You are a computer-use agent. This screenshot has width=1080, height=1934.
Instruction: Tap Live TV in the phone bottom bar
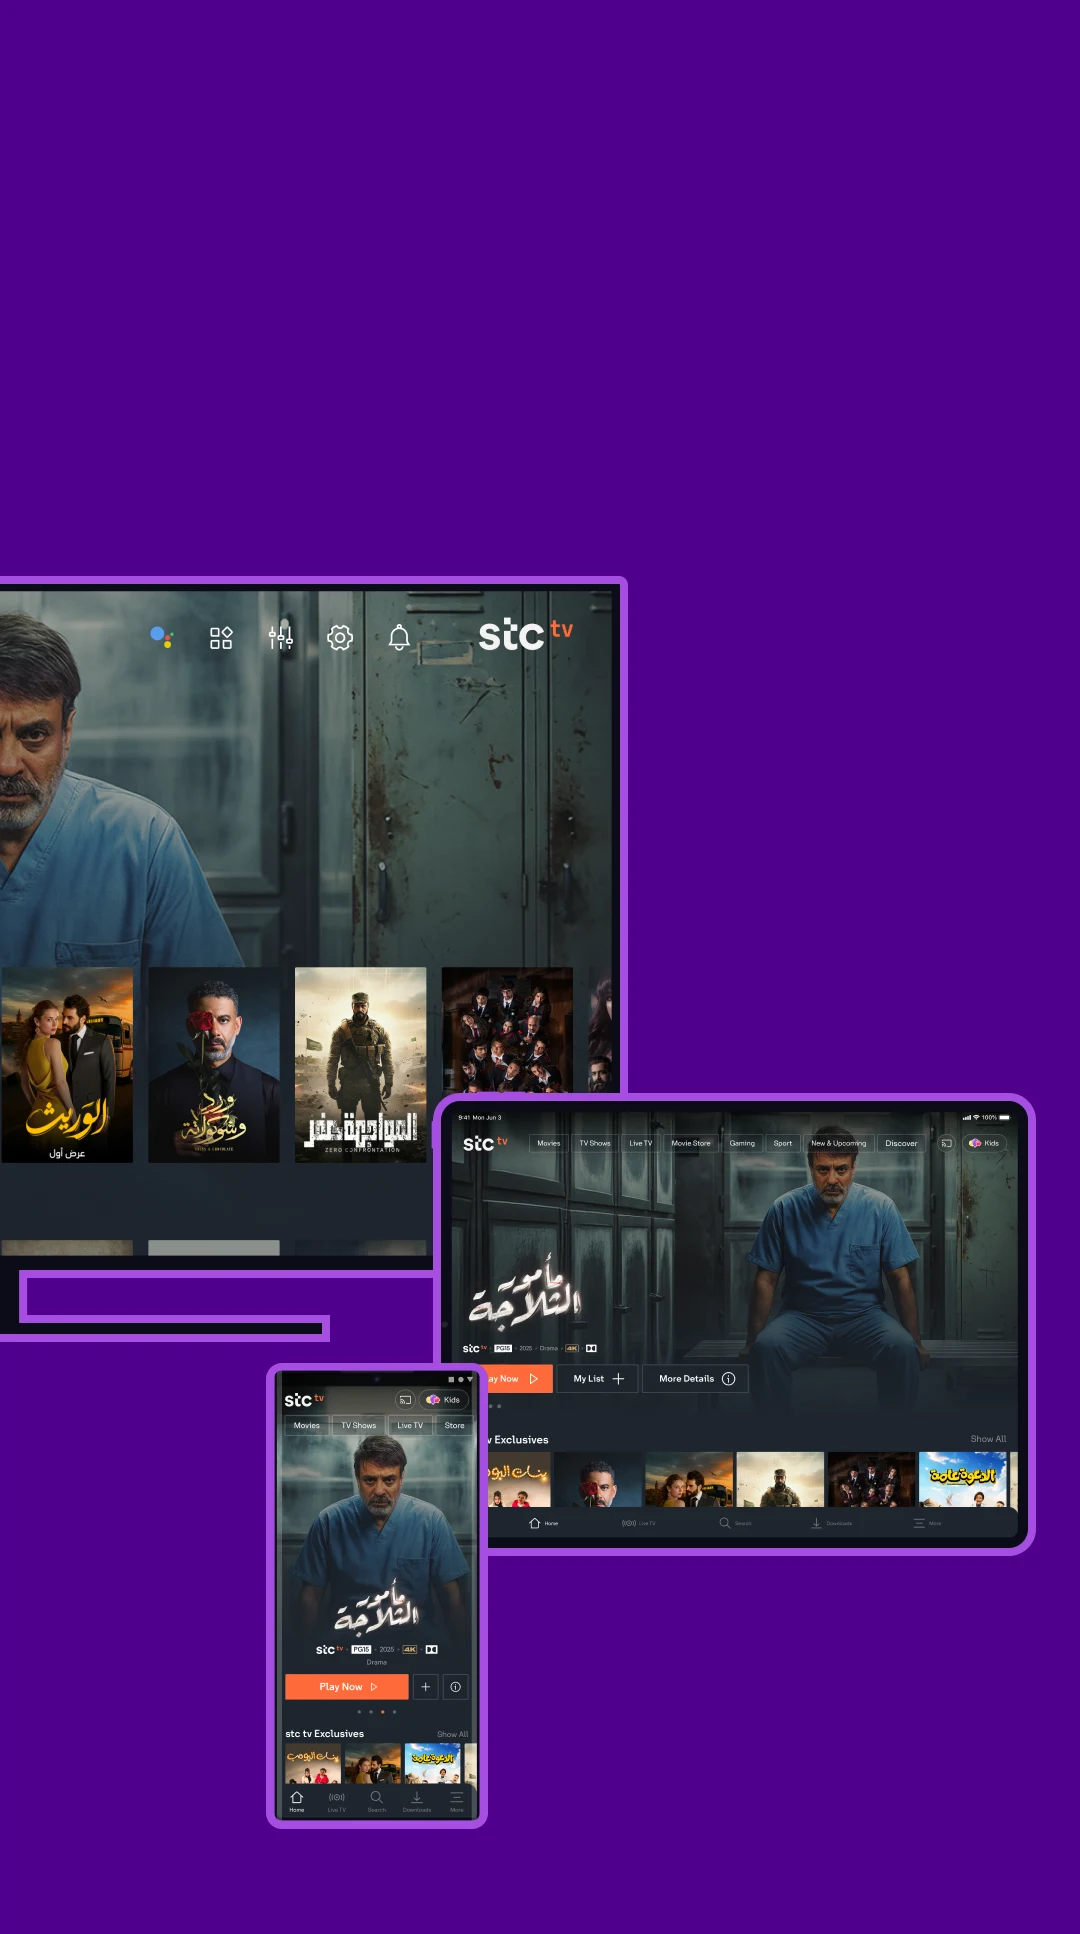coord(337,1802)
